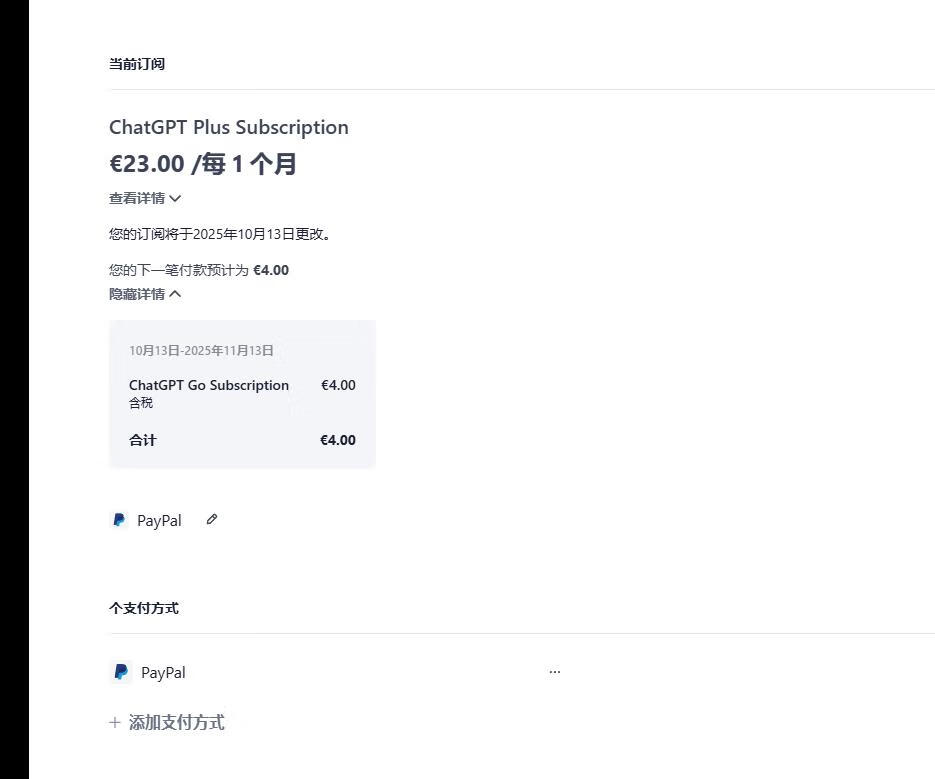The width and height of the screenshot is (935, 779).
Task: Click the pencil edit icon beside PayPal
Action: [211, 519]
